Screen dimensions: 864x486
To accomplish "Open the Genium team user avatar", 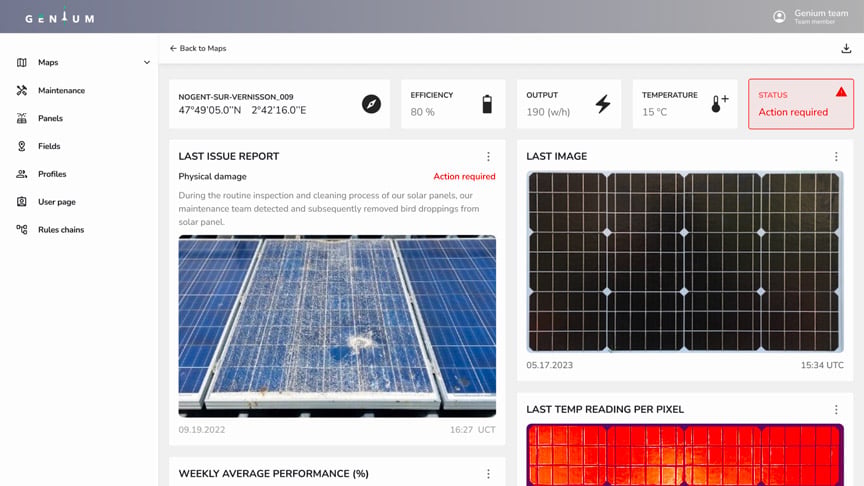I will click(x=779, y=17).
